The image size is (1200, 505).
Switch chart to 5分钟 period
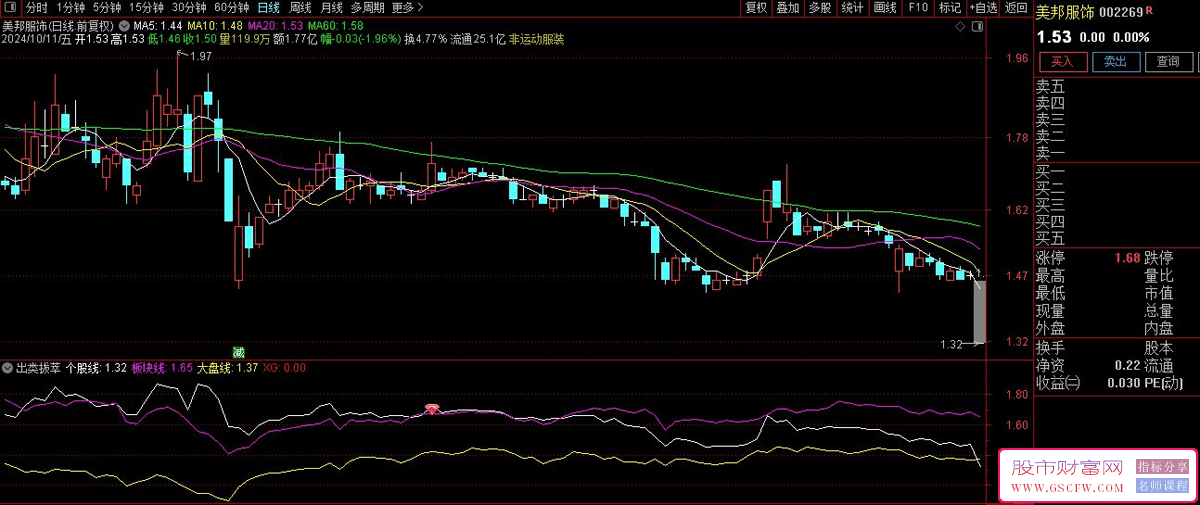pos(107,7)
